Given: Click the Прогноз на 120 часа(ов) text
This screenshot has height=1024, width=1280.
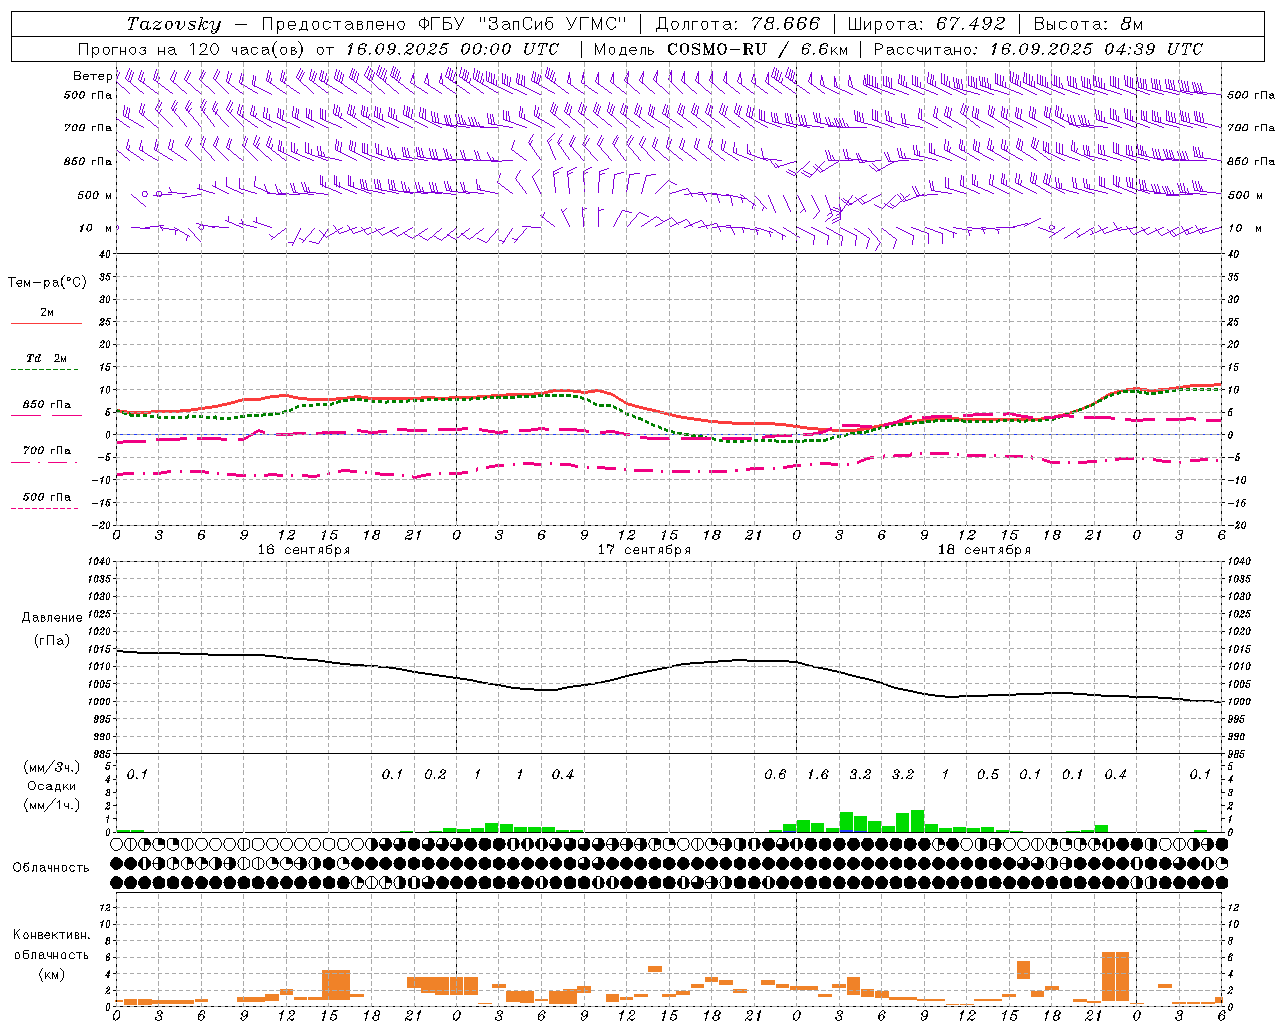Looking at the screenshot, I should click(x=193, y=49).
